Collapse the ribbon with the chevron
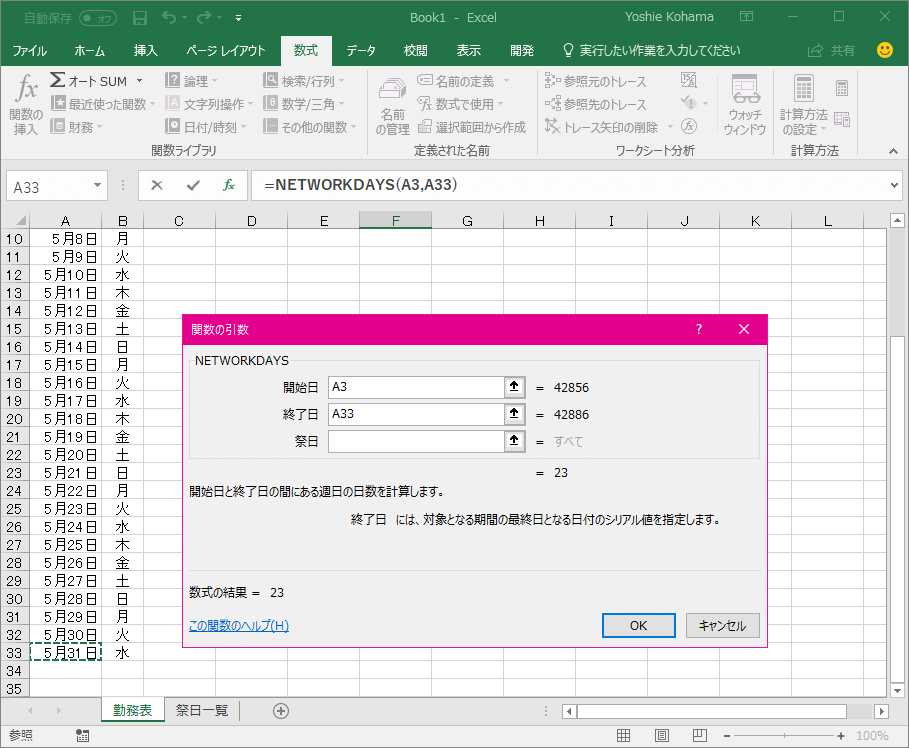Screen dimensions: 909x748 pos(893,151)
